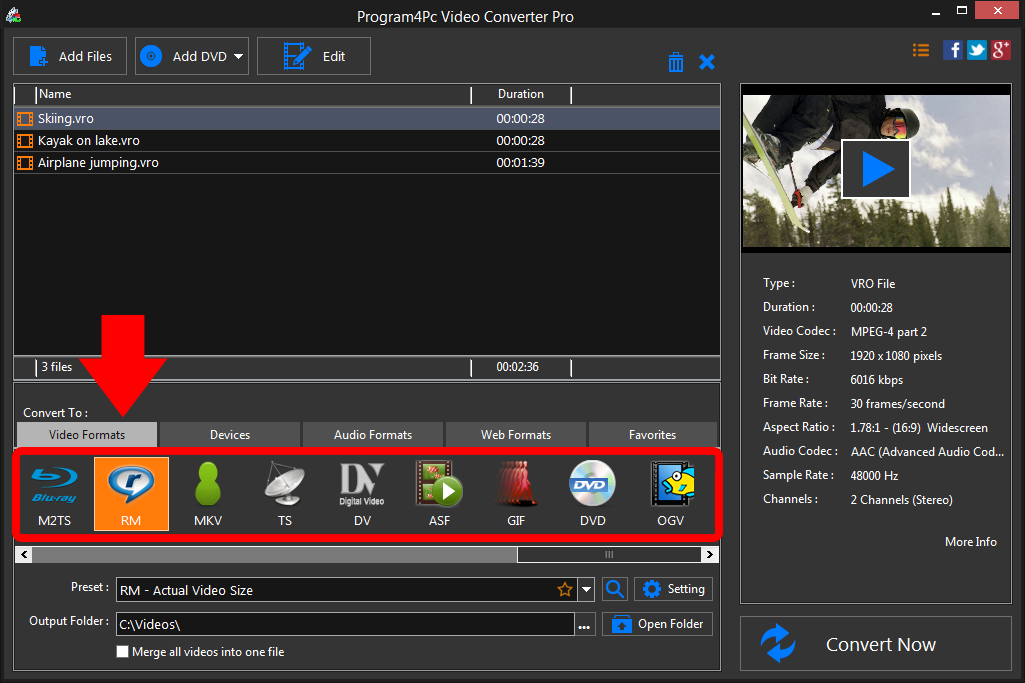Enable Merge all videos into one file
This screenshot has width=1025, height=683.
[x=123, y=652]
